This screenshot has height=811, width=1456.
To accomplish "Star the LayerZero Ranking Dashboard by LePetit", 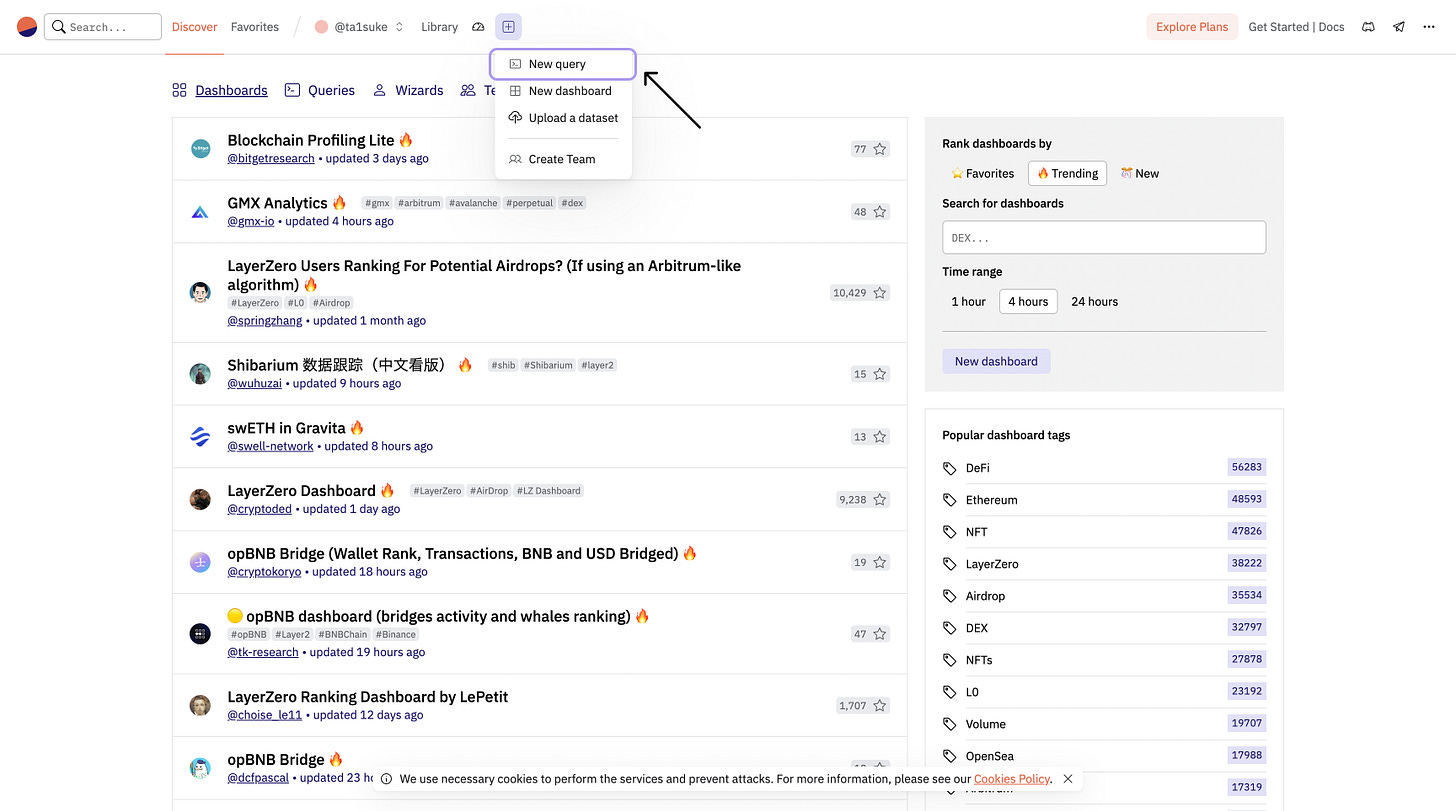I will (880, 706).
